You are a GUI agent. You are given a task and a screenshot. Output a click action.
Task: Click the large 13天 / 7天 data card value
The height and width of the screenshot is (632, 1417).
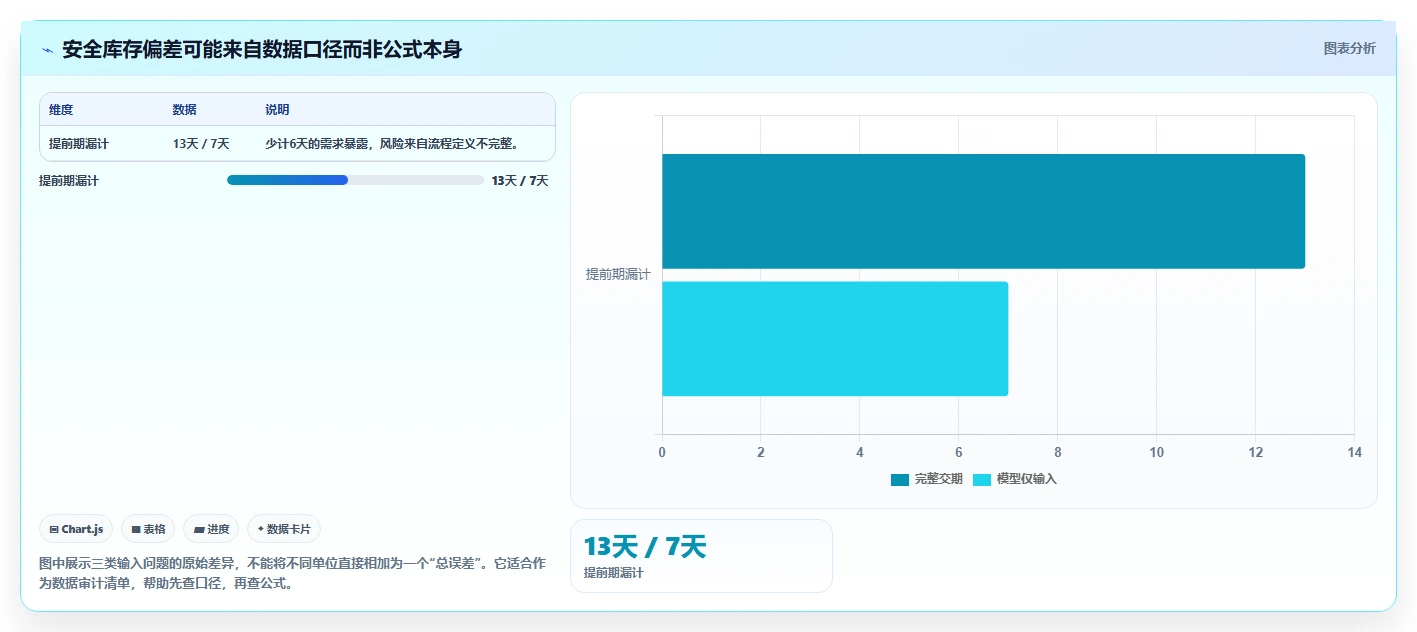[645, 546]
